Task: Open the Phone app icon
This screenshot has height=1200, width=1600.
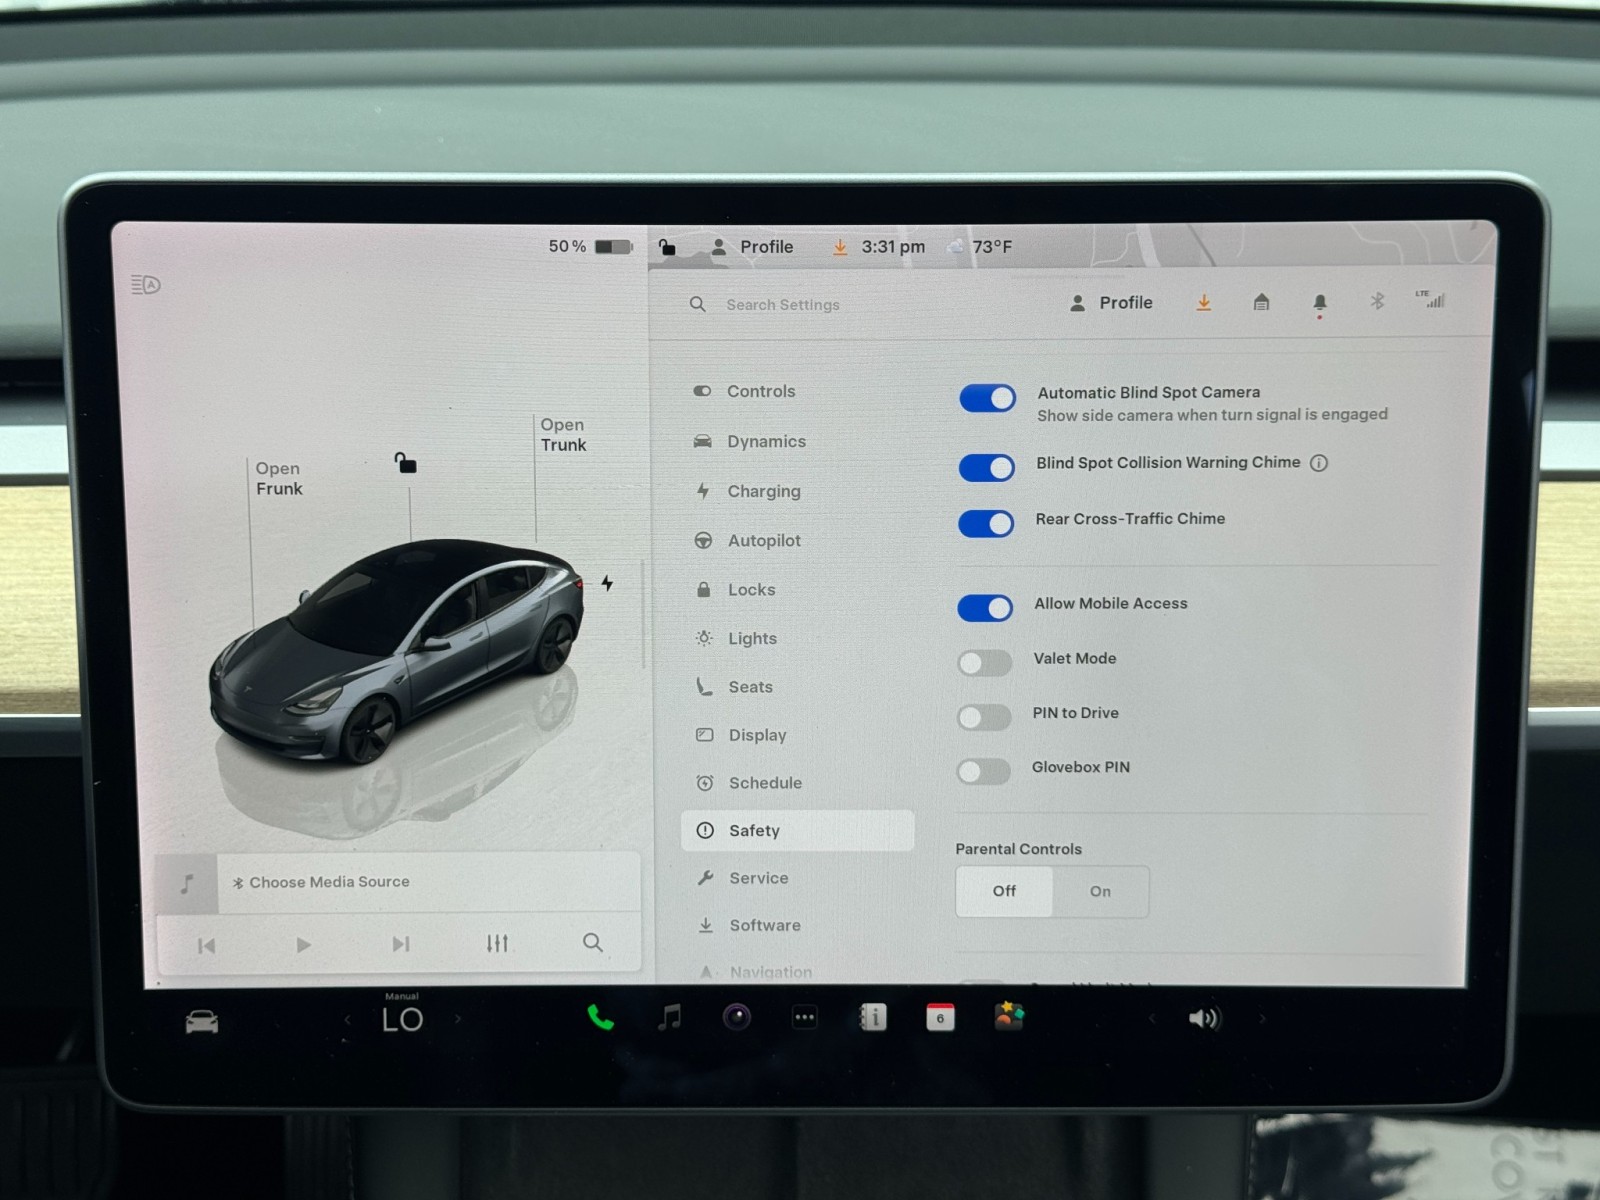Action: [x=600, y=1018]
